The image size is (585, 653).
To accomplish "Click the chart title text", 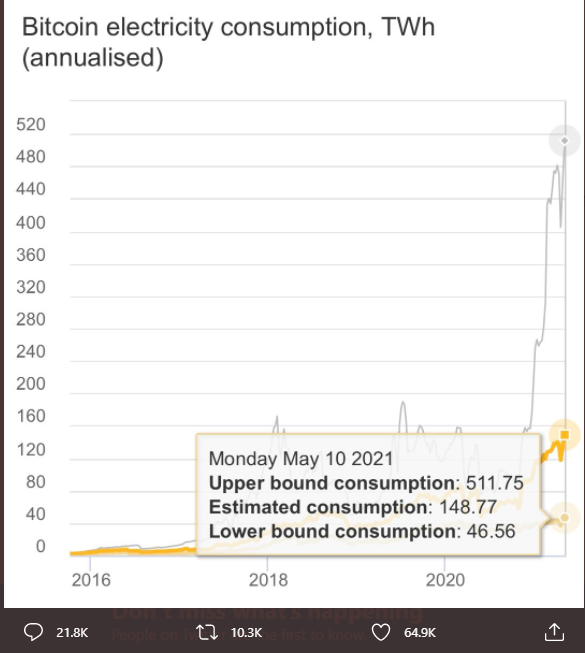I will tap(228, 42).
